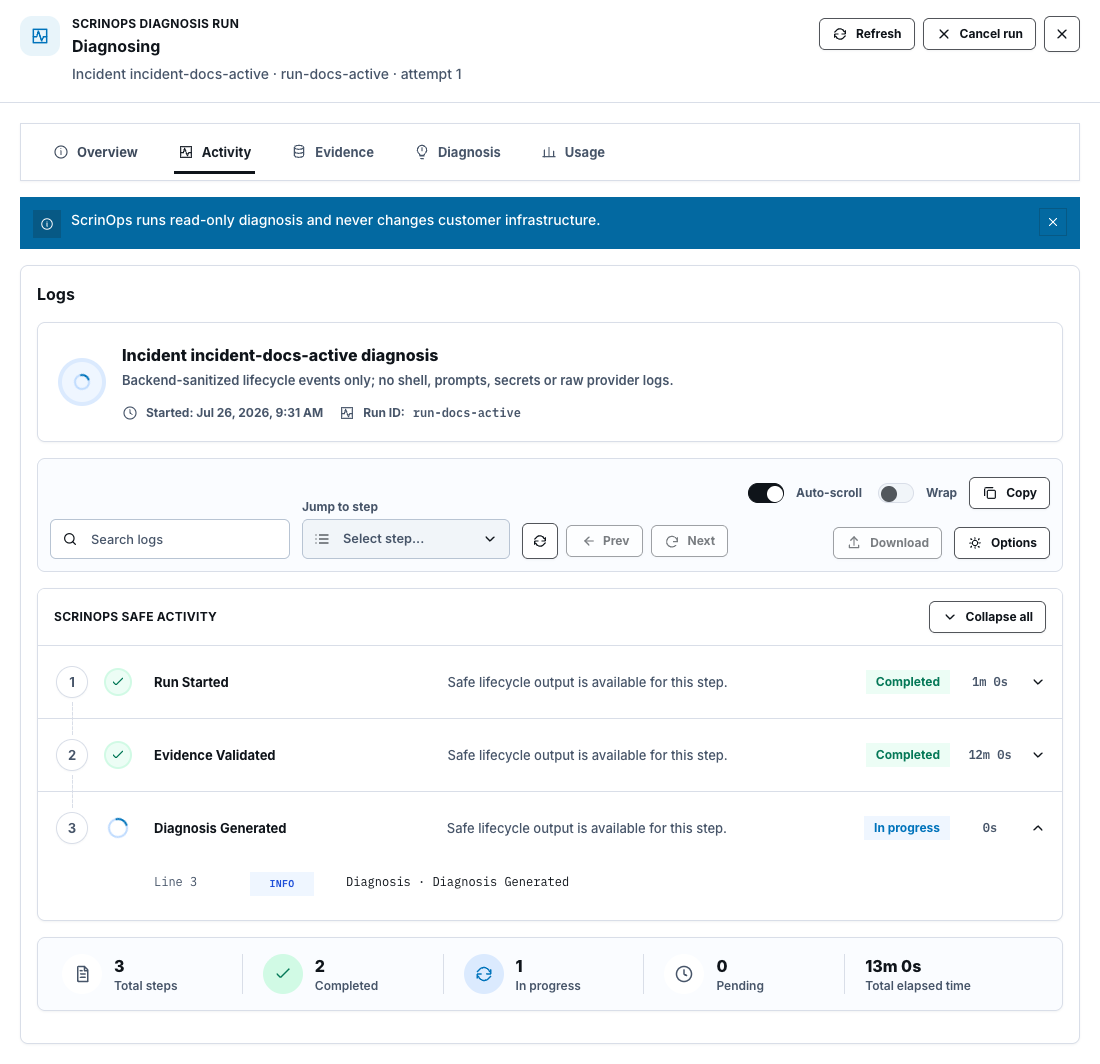Click the Completed badge on Evidence Validated
Screen dimensions: 1100x1064
point(907,755)
